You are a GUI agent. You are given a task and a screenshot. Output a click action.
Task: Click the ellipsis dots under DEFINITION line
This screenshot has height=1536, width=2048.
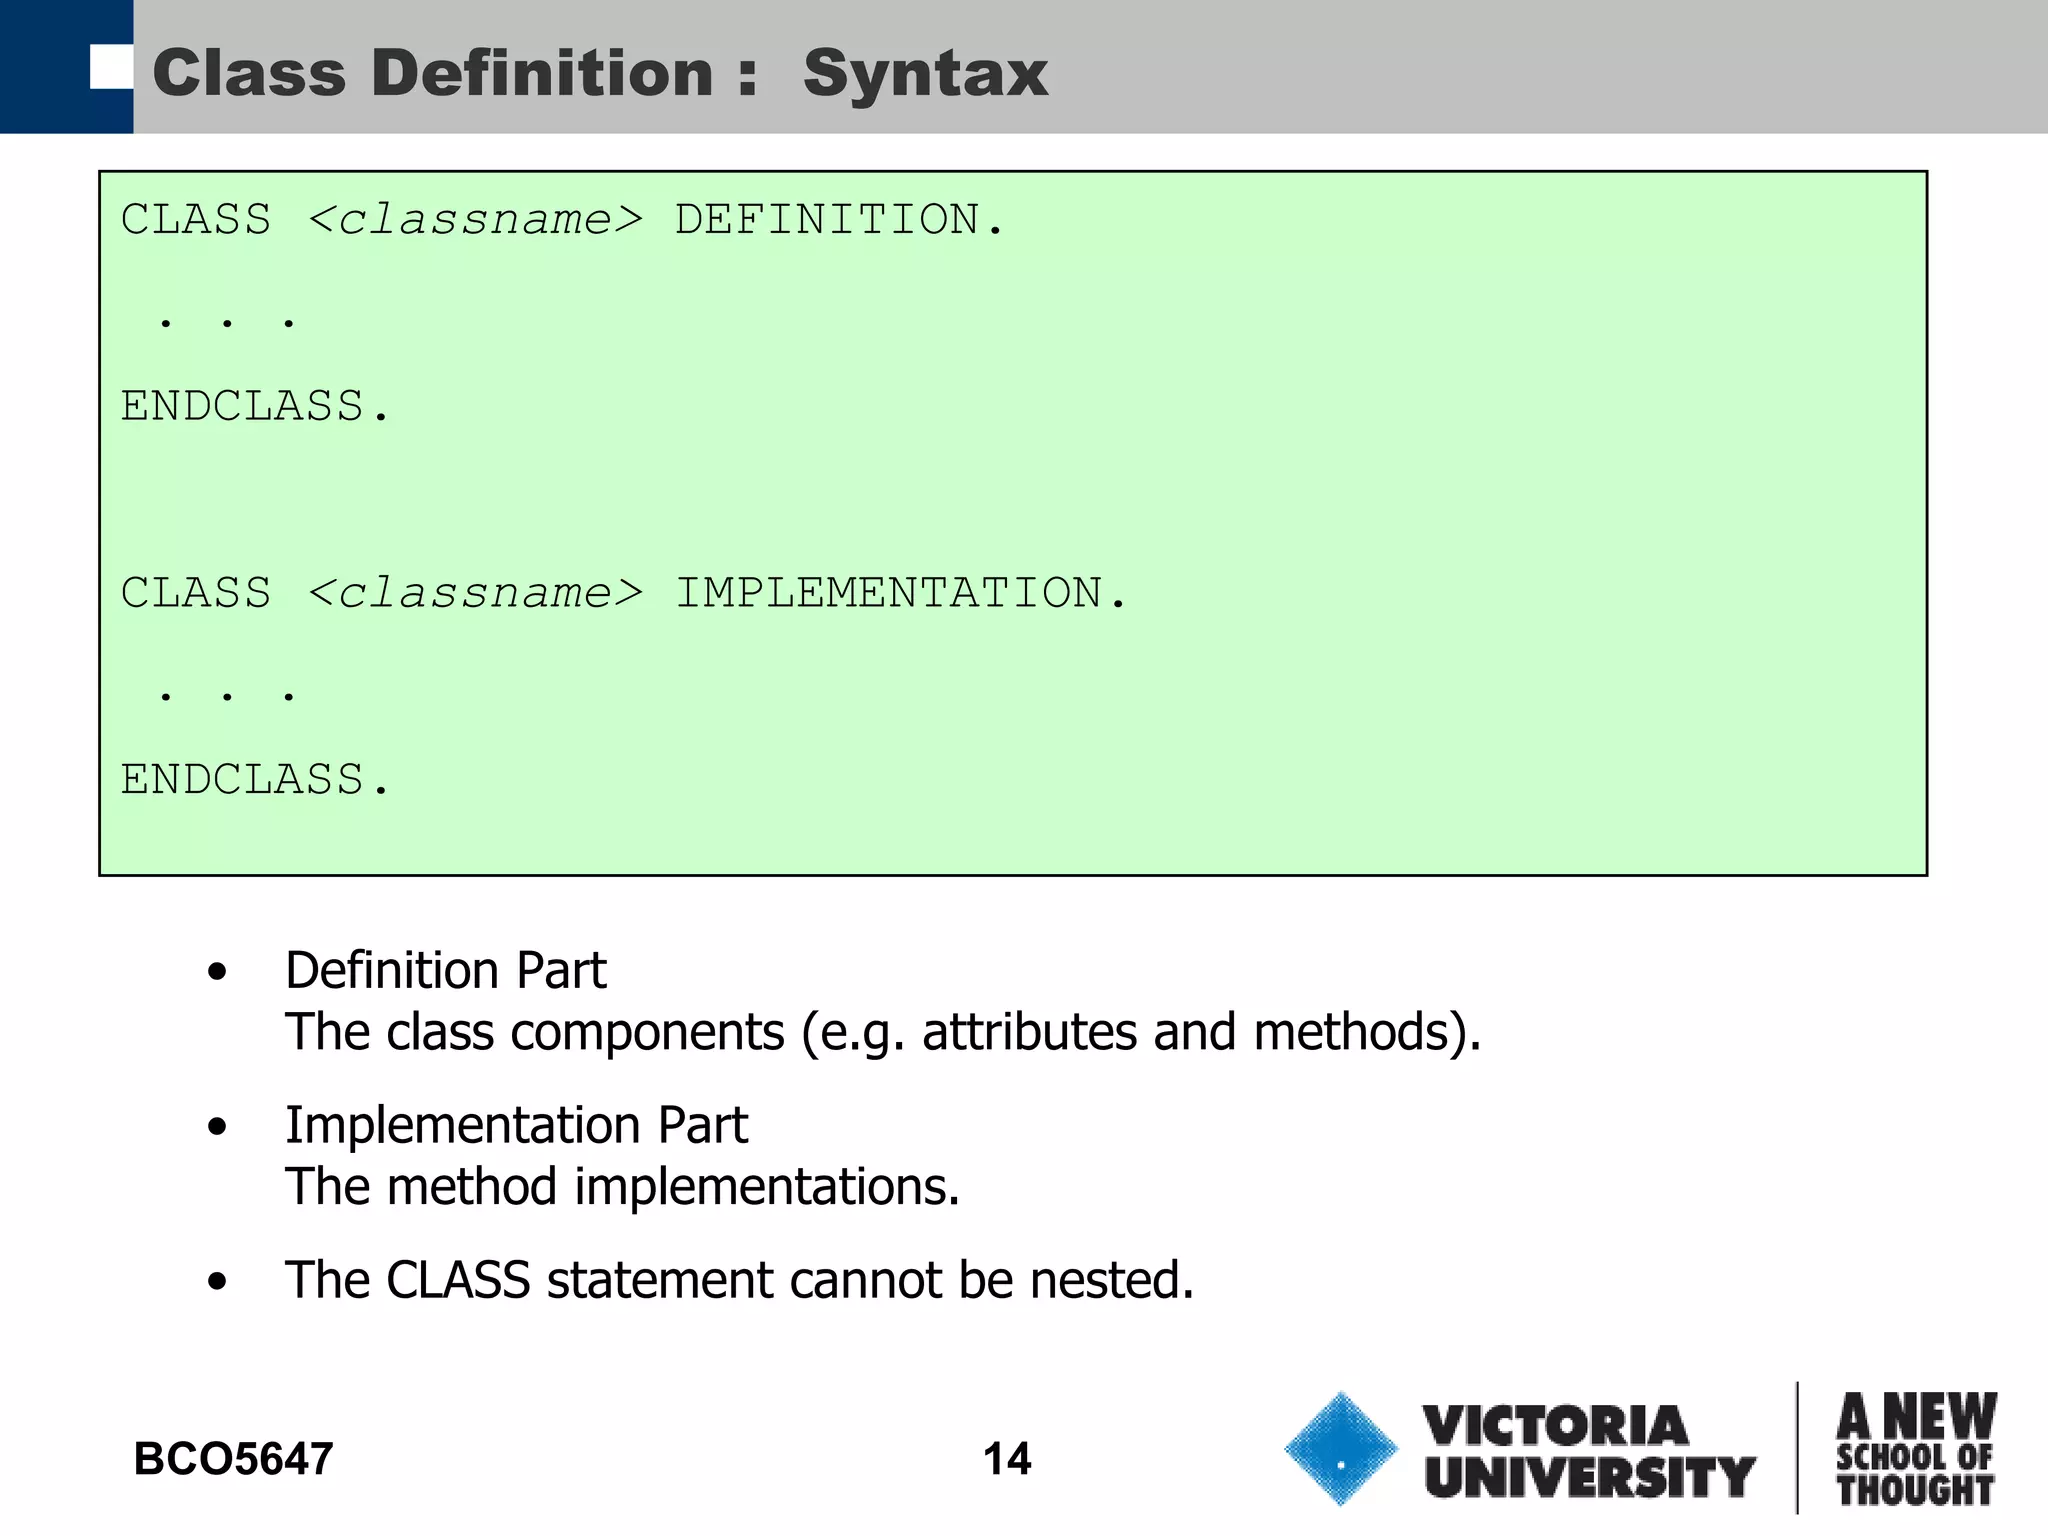coord(227,323)
